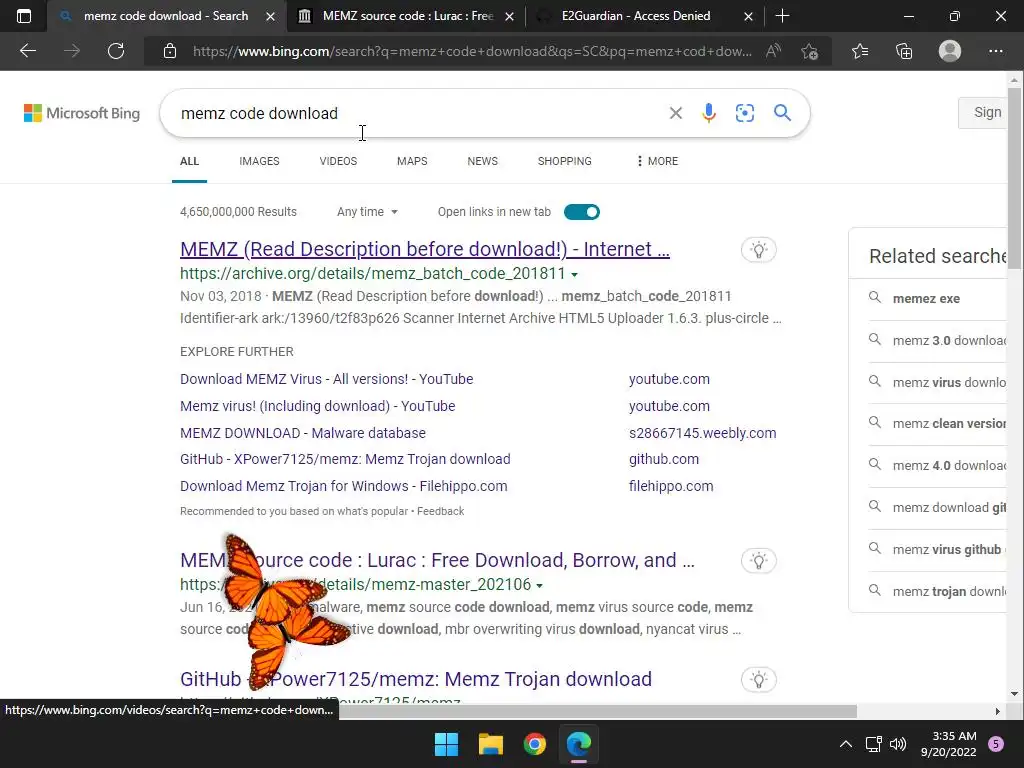
Task: Open Collections icon
Action: [904, 51]
